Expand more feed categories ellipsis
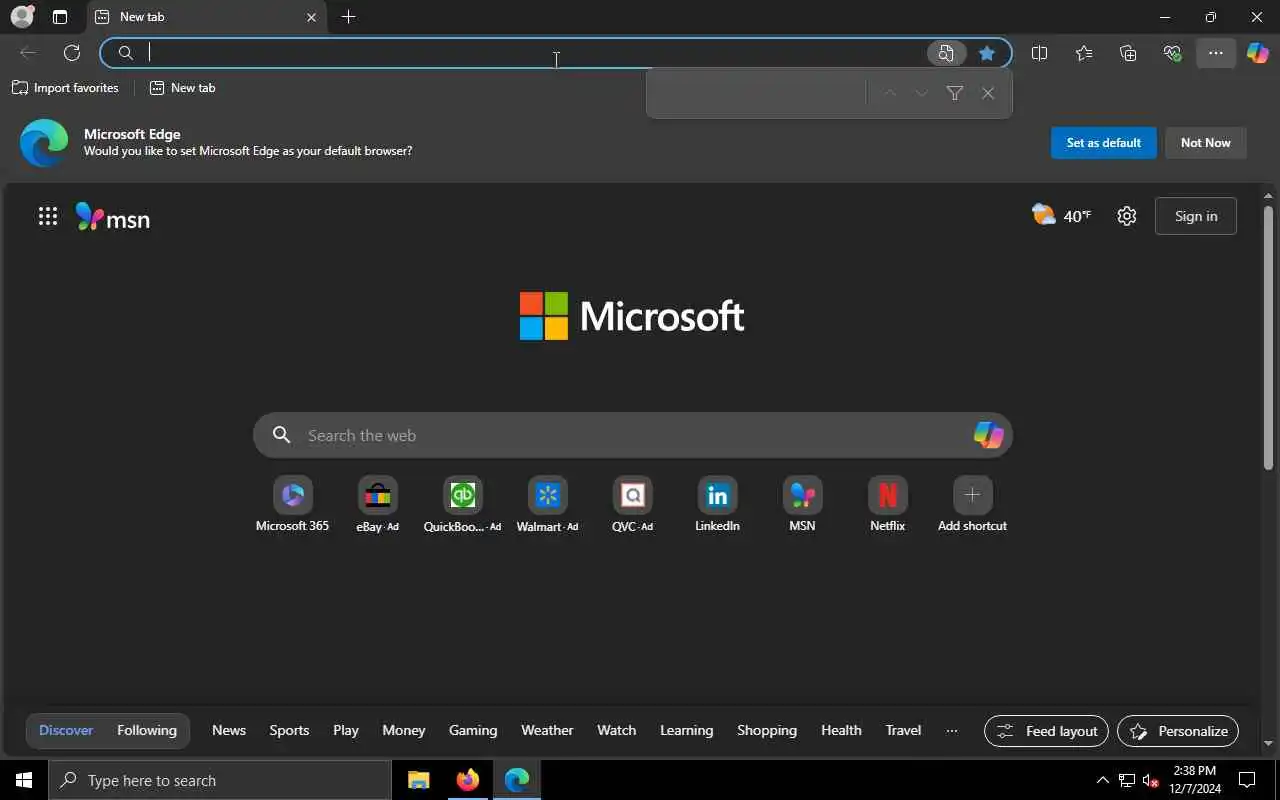 (952, 731)
